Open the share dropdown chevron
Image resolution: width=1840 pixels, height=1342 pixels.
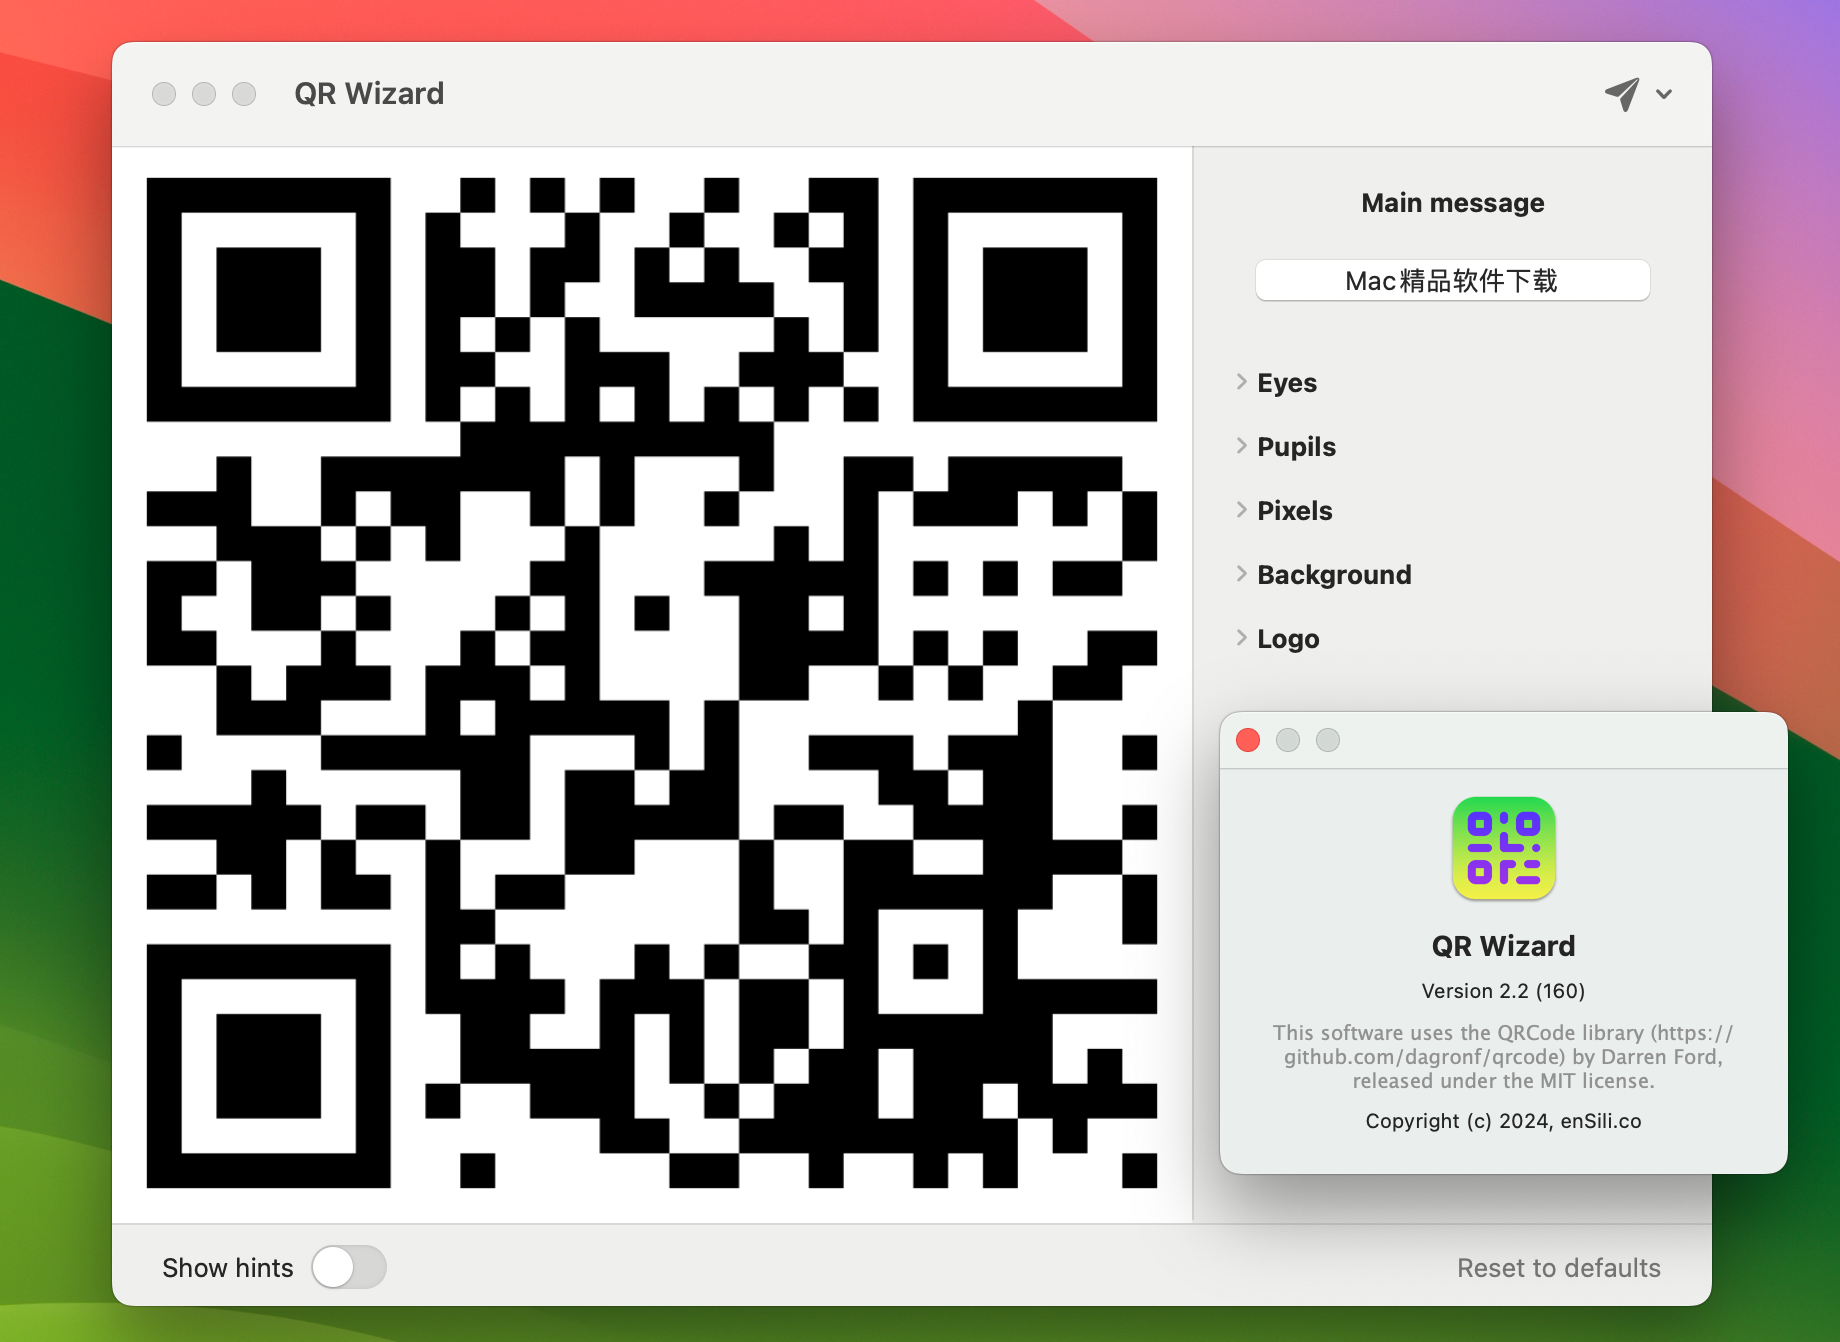pyautogui.click(x=1664, y=94)
